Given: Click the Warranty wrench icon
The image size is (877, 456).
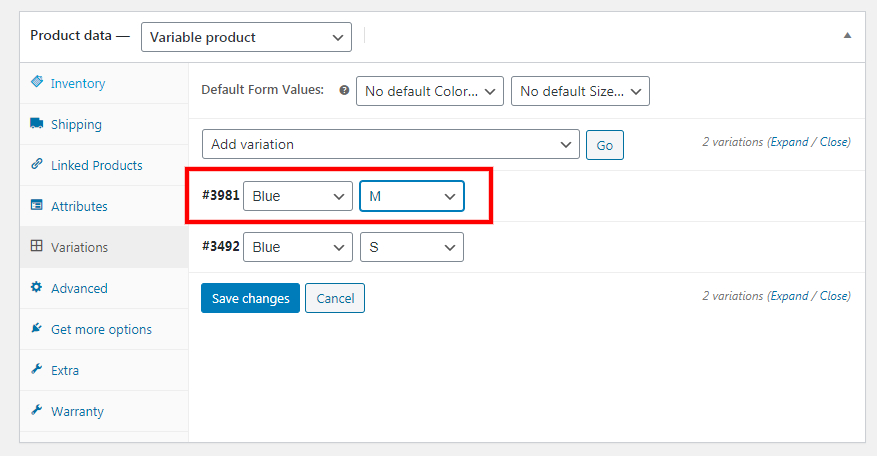Looking at the screenshot, I should point(37,410).
